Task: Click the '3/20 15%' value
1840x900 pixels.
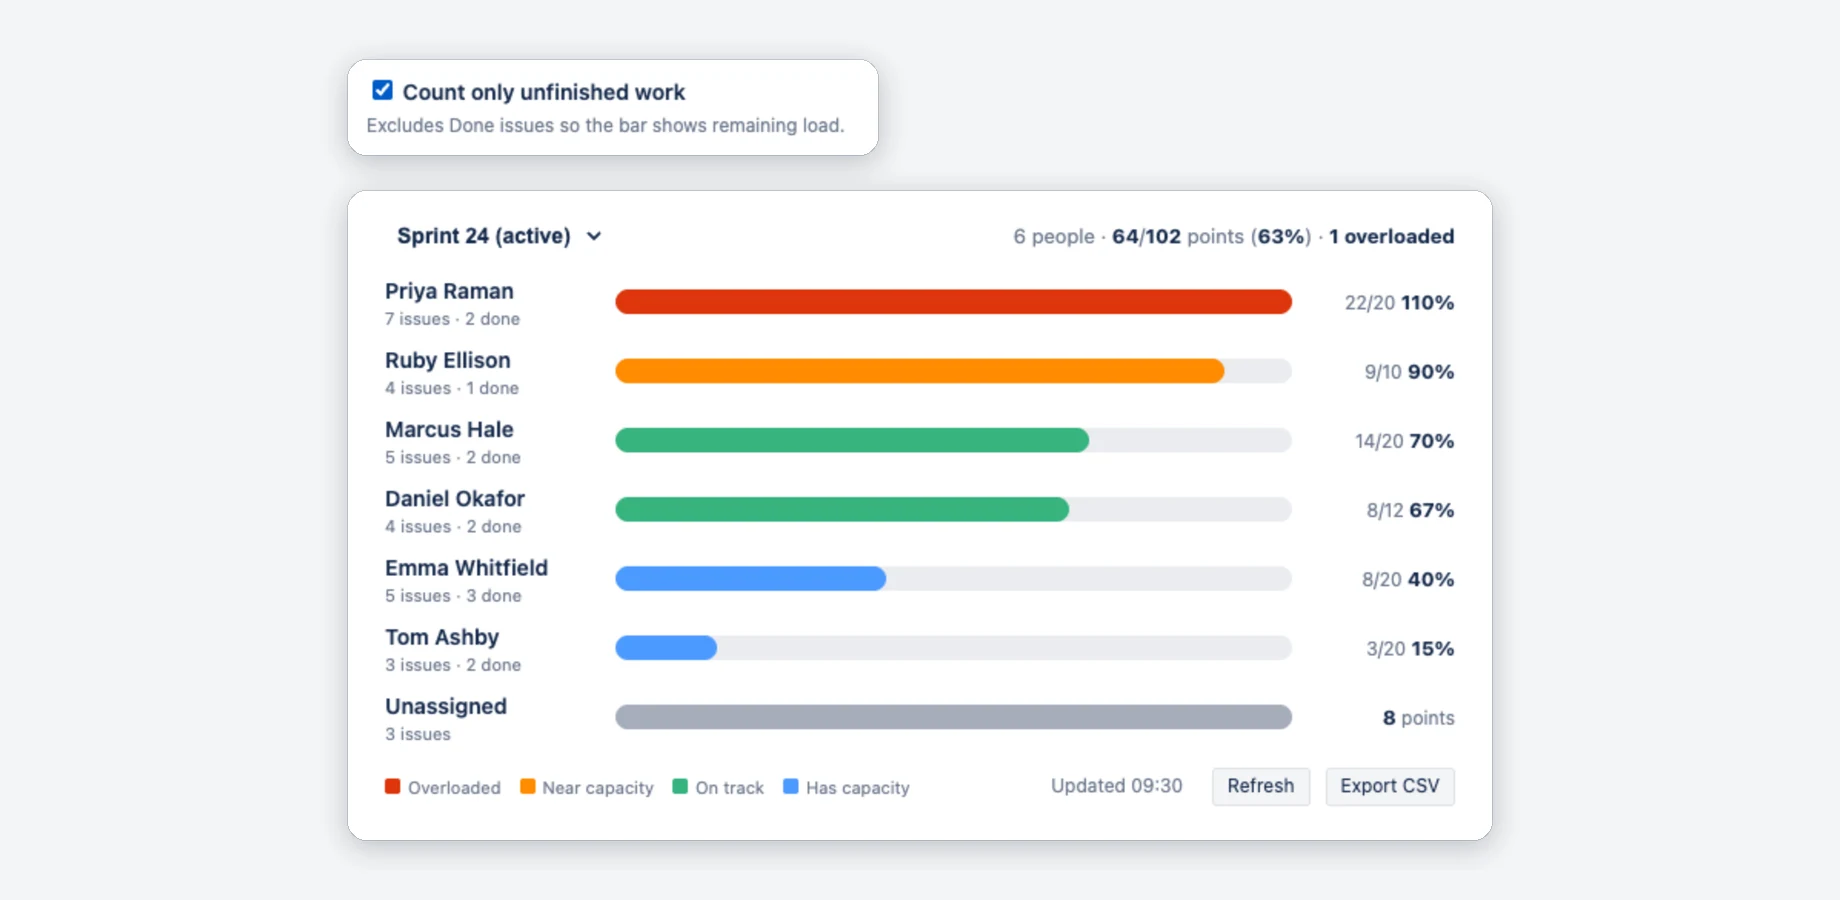Action: 1410,648
